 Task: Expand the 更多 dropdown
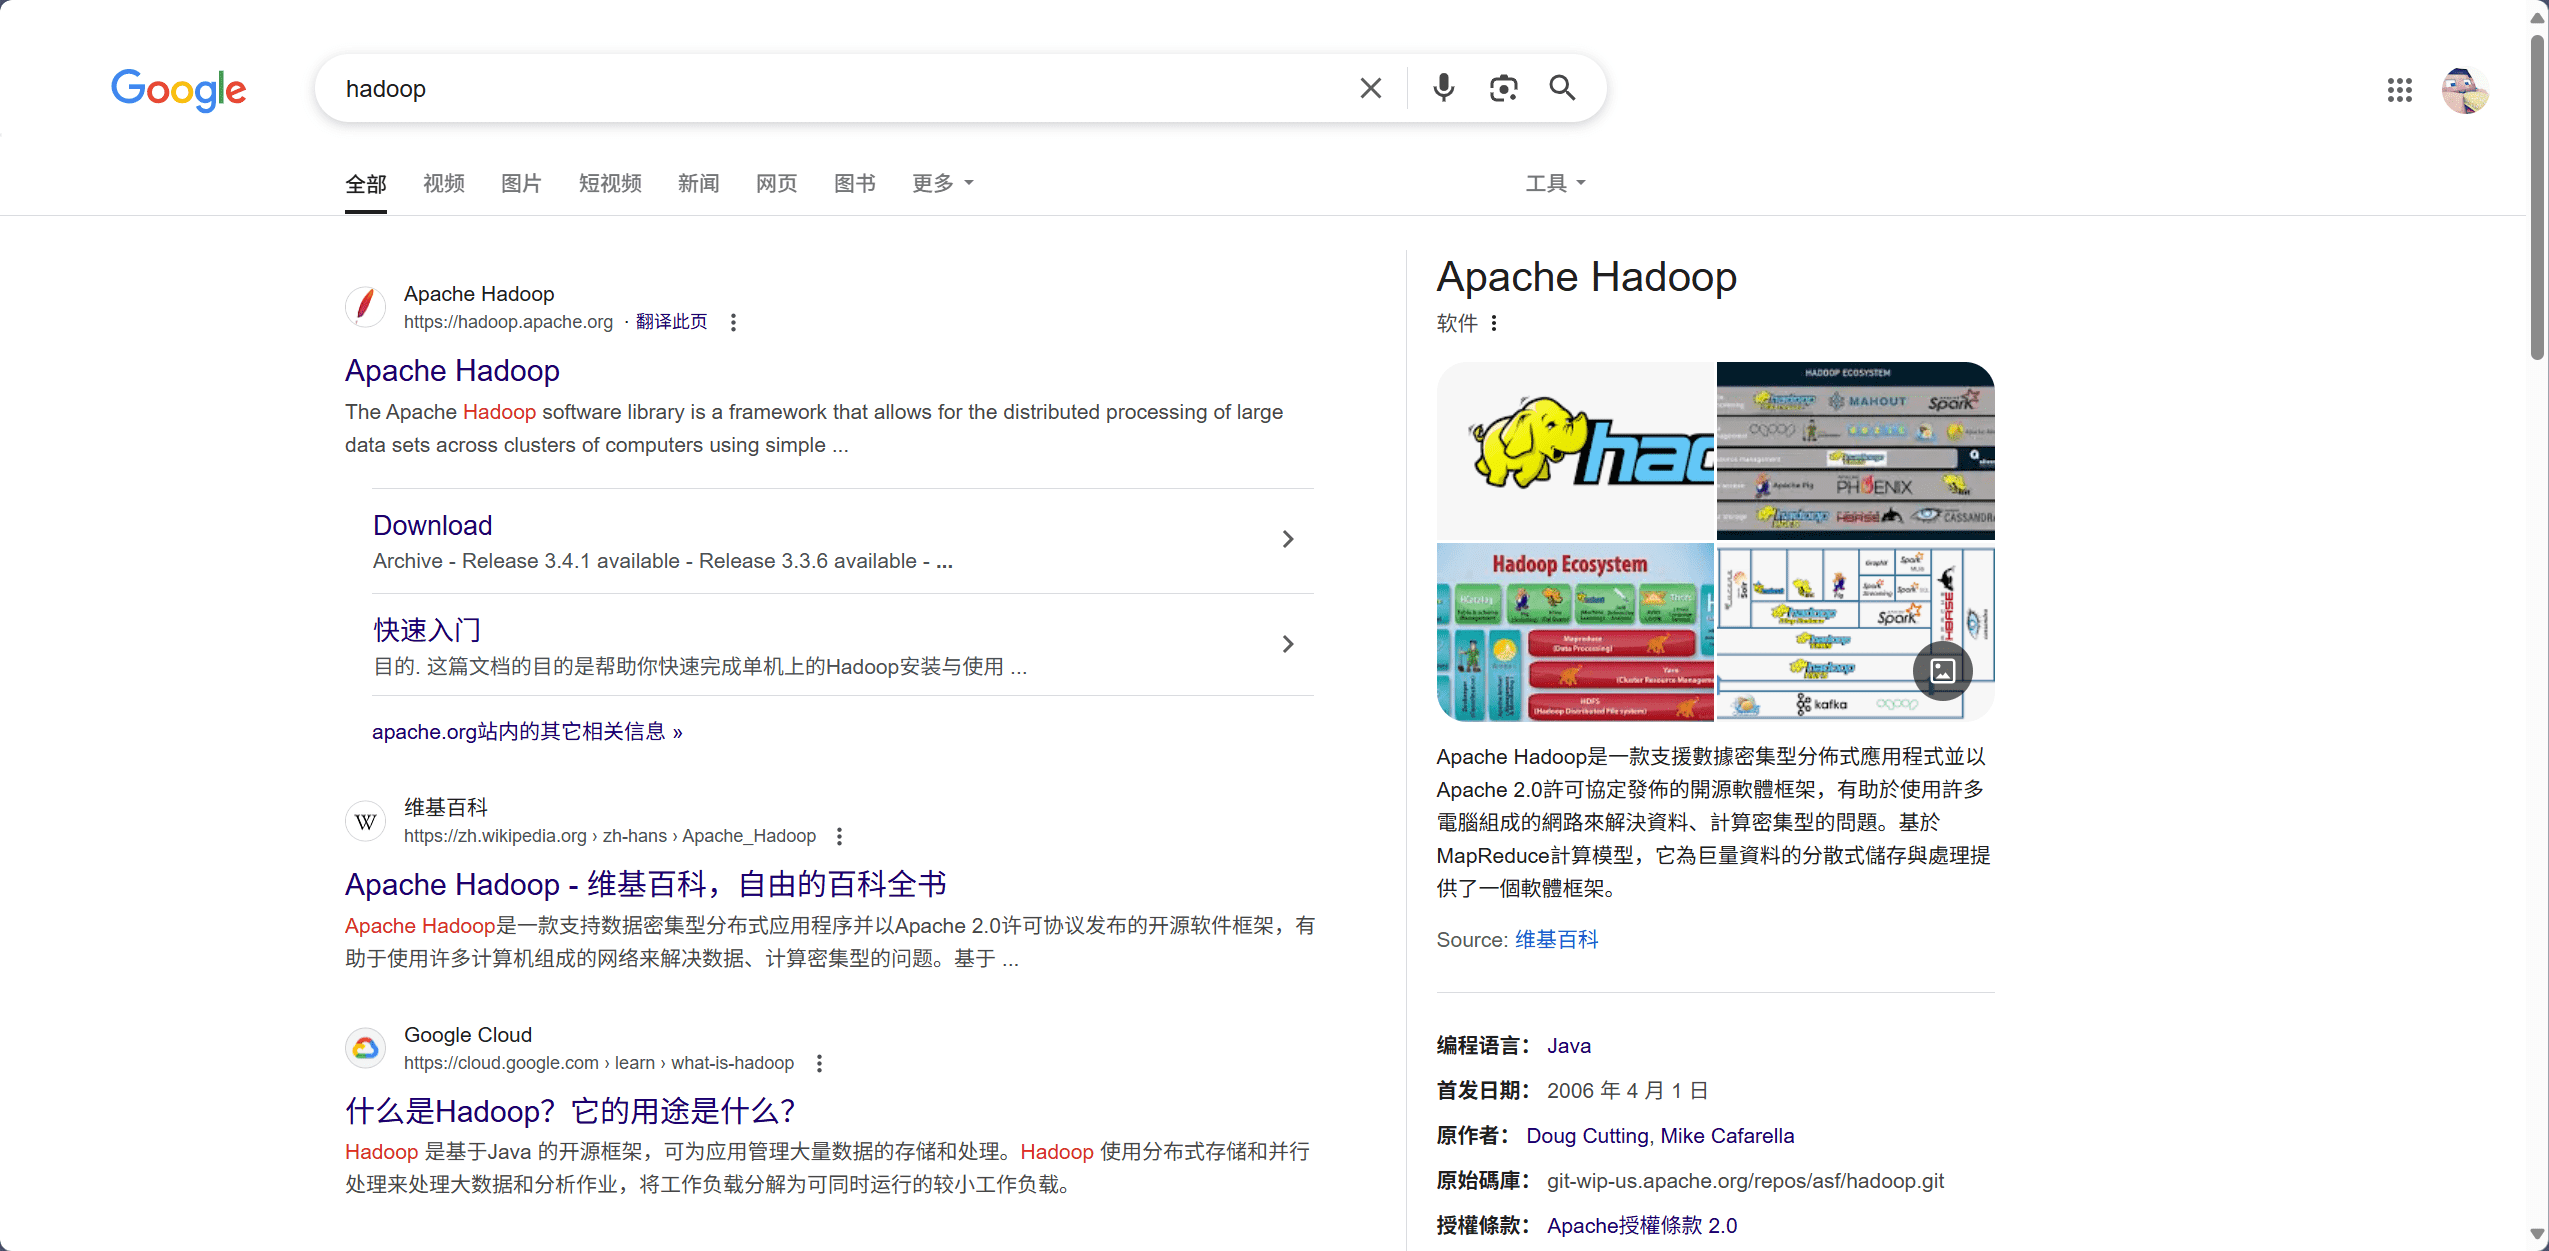942,183
